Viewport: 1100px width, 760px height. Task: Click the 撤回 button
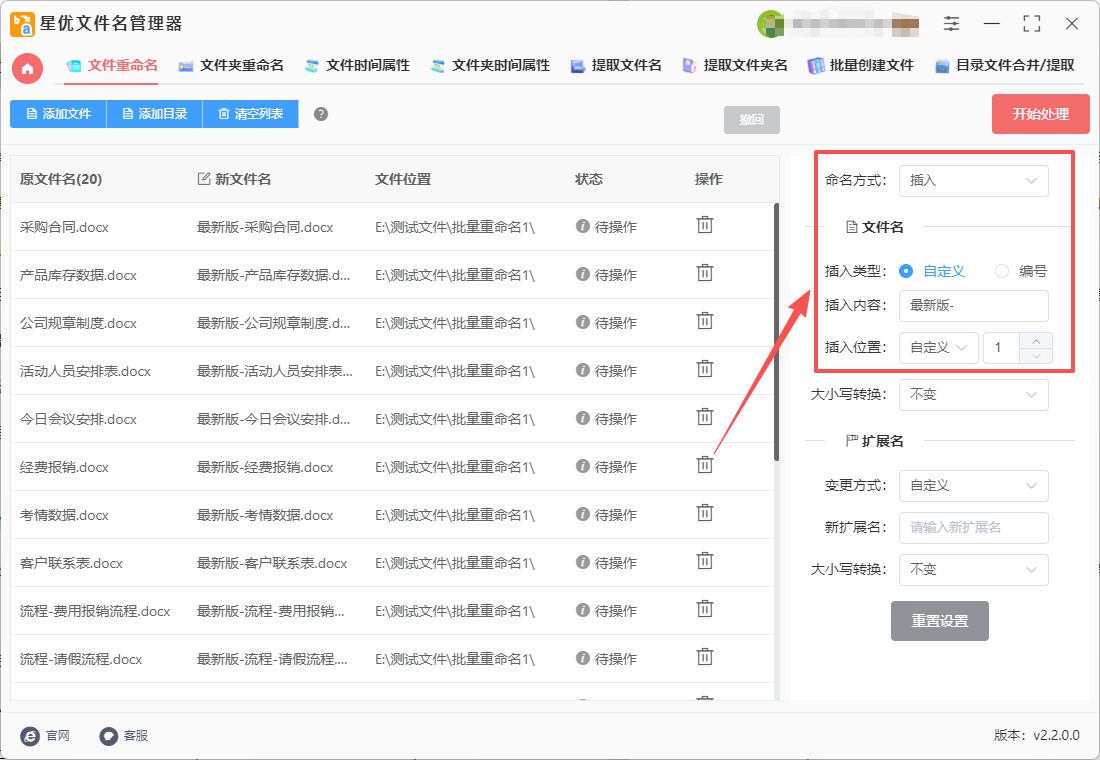[751, 120]
